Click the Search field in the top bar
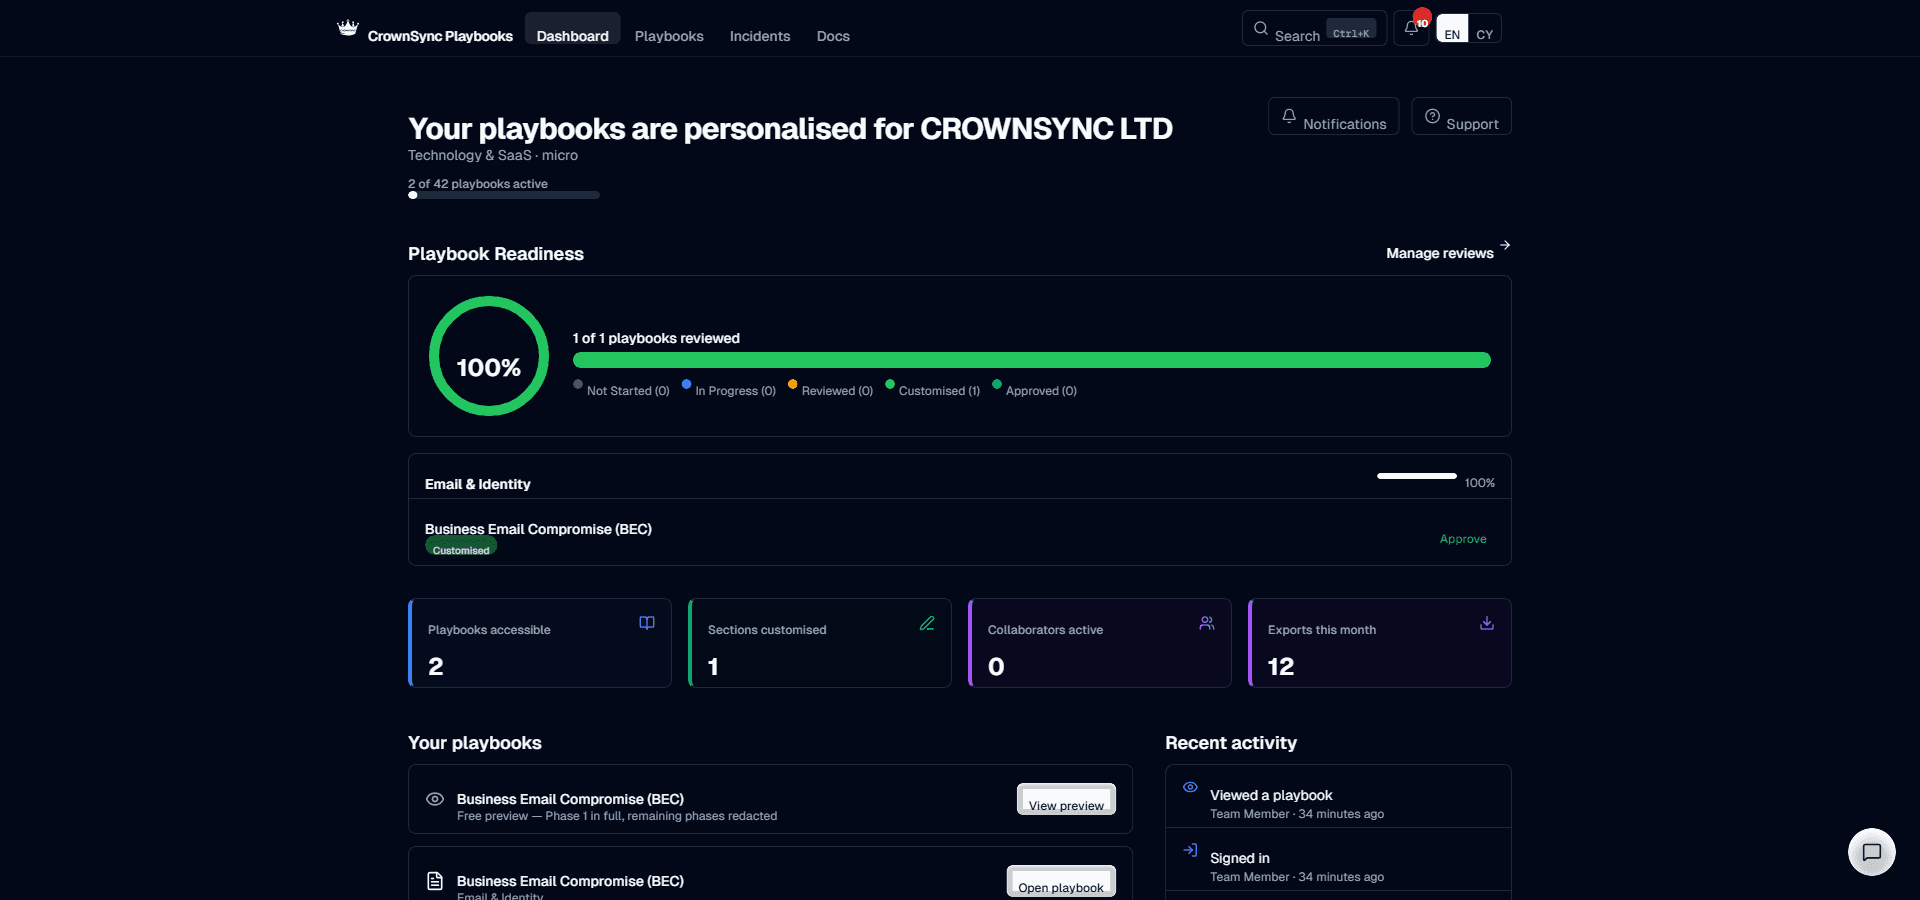 (1314, 28)
